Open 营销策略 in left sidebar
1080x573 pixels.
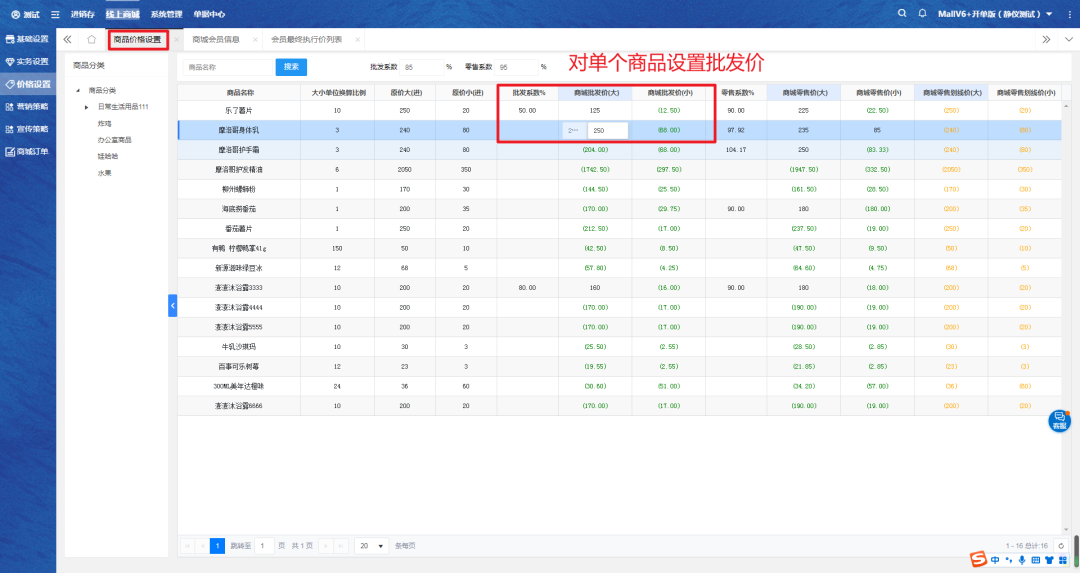[30, 107]
